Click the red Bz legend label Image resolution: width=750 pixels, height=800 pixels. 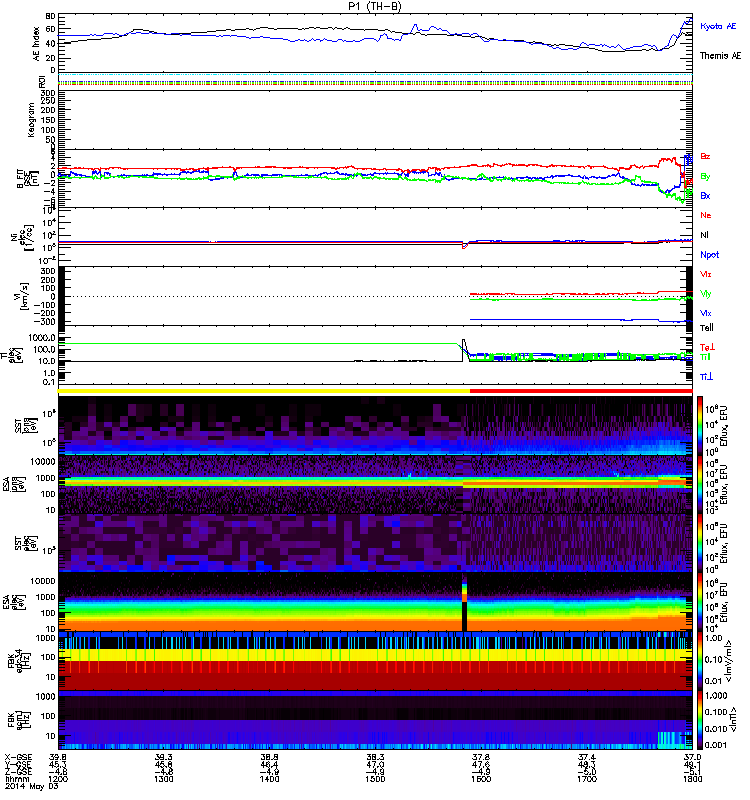coord(705,156)
